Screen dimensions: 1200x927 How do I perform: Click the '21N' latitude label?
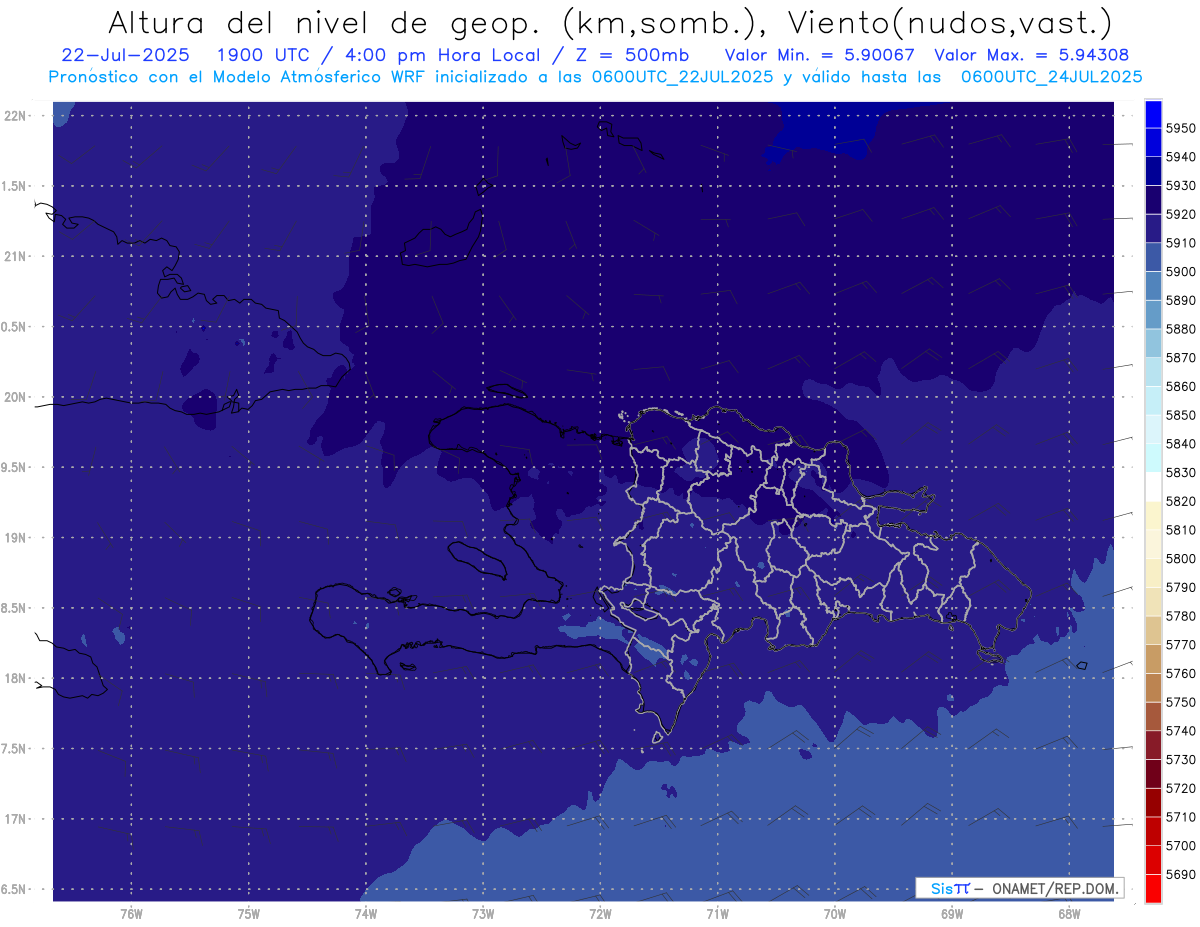tap(15, 256)
